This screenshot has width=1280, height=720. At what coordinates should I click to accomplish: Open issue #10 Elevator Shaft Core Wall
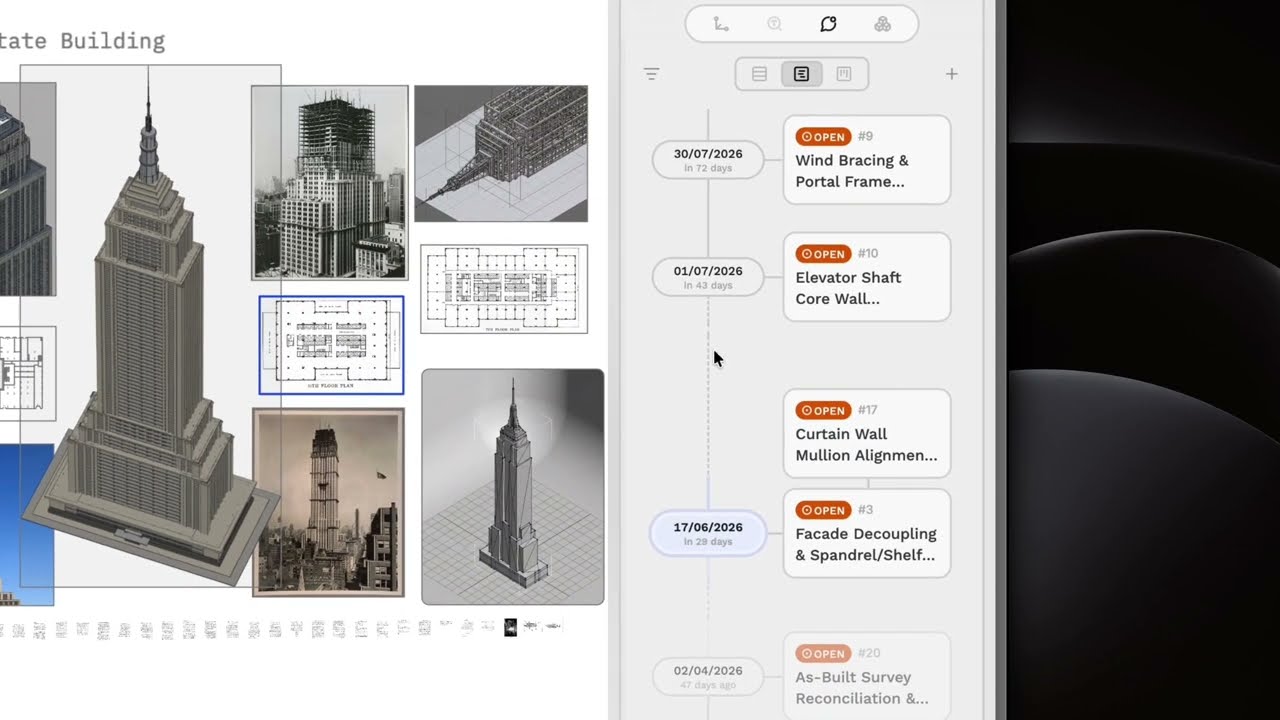[x=867, y=277]
